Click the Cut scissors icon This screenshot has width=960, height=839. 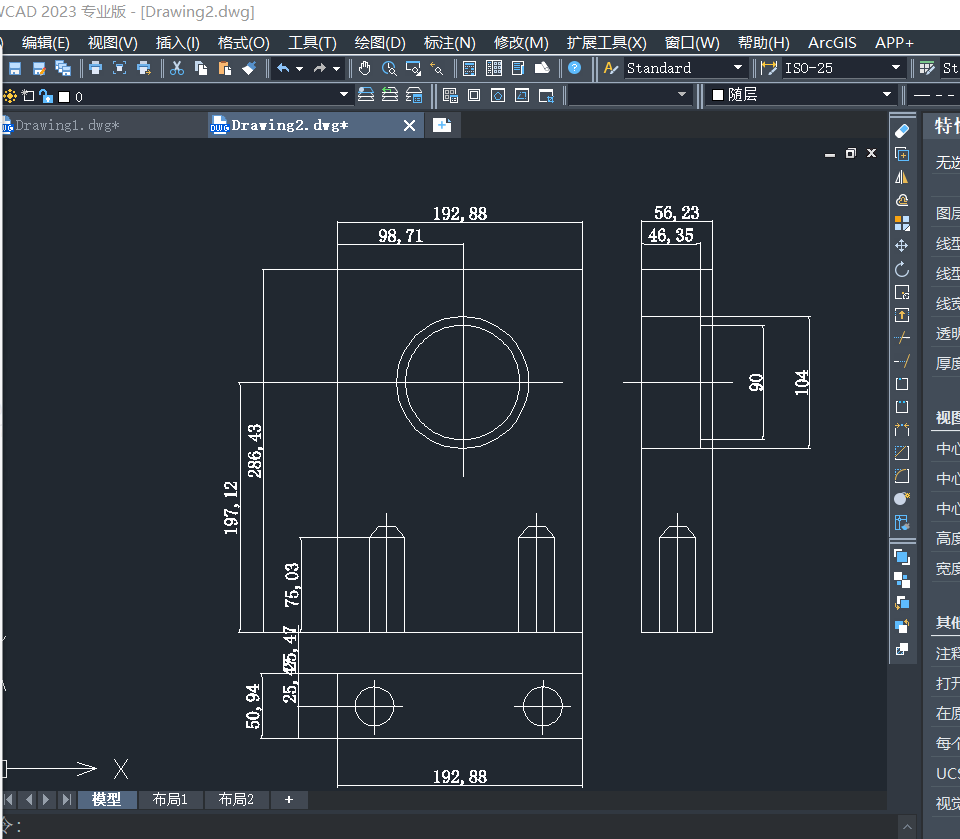177,68
